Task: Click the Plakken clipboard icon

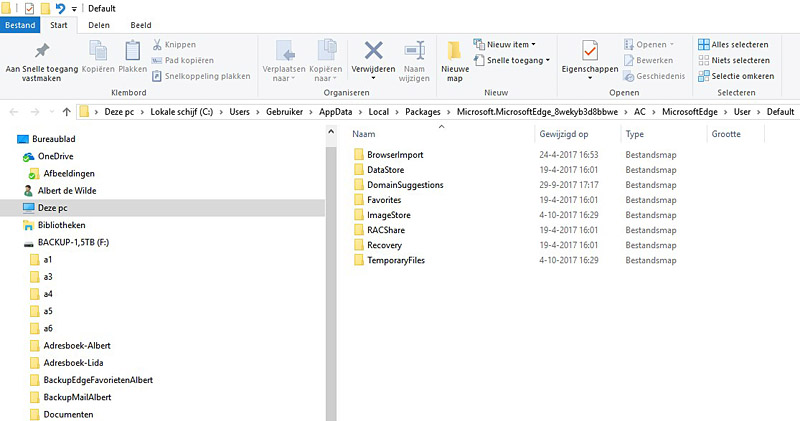Action: pyautogui.click(x=133, y=51)
